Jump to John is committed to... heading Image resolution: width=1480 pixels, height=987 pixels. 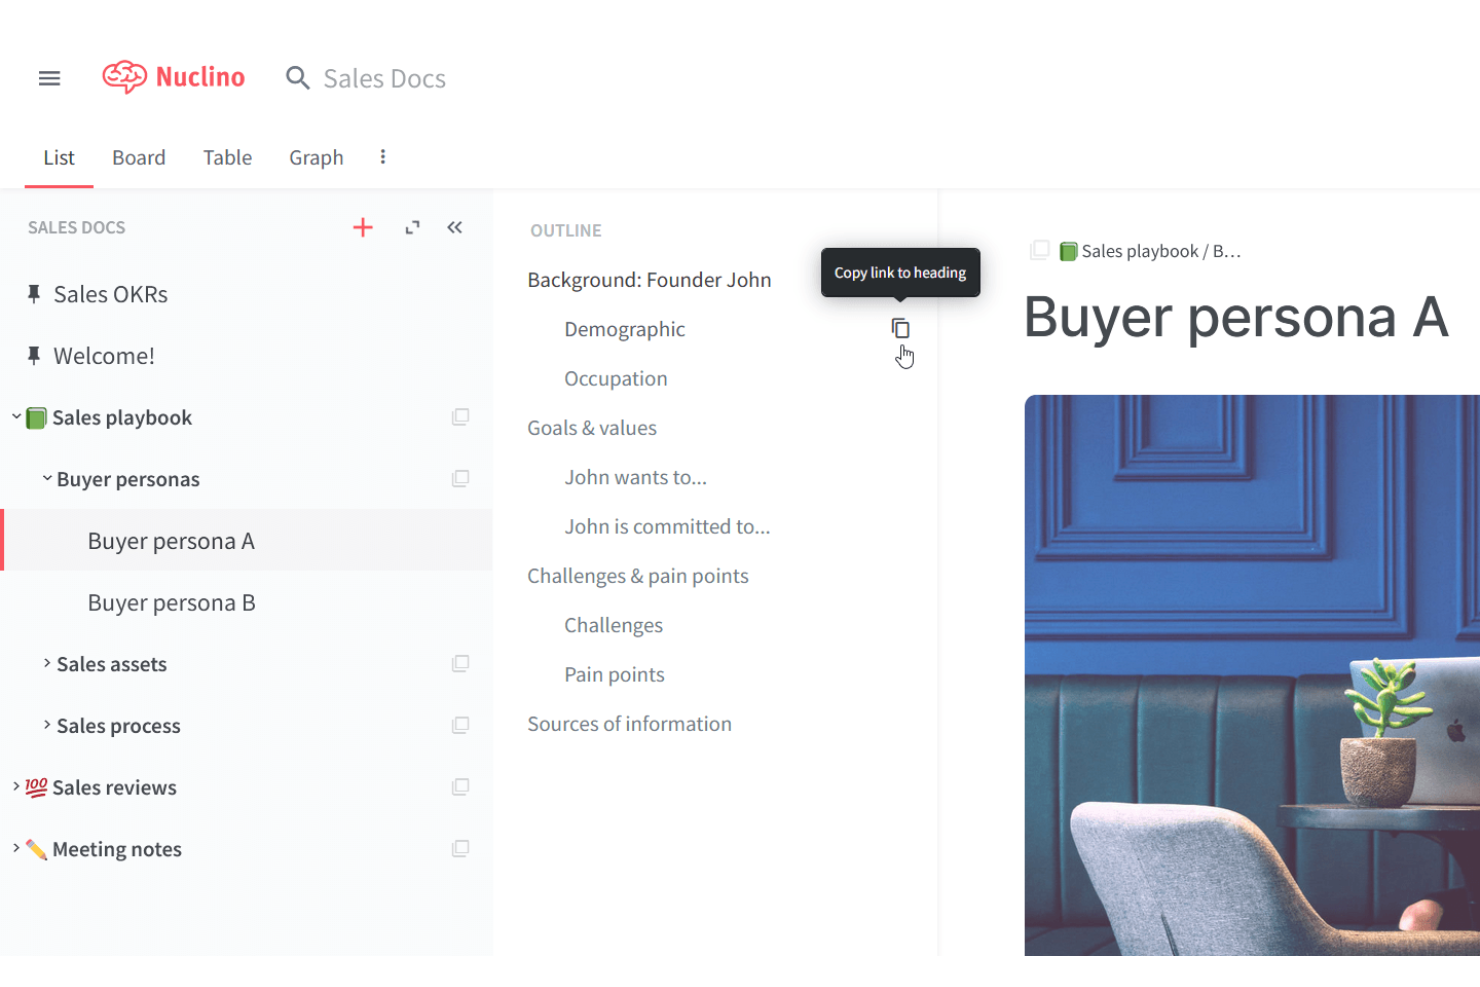pos(667,527)
